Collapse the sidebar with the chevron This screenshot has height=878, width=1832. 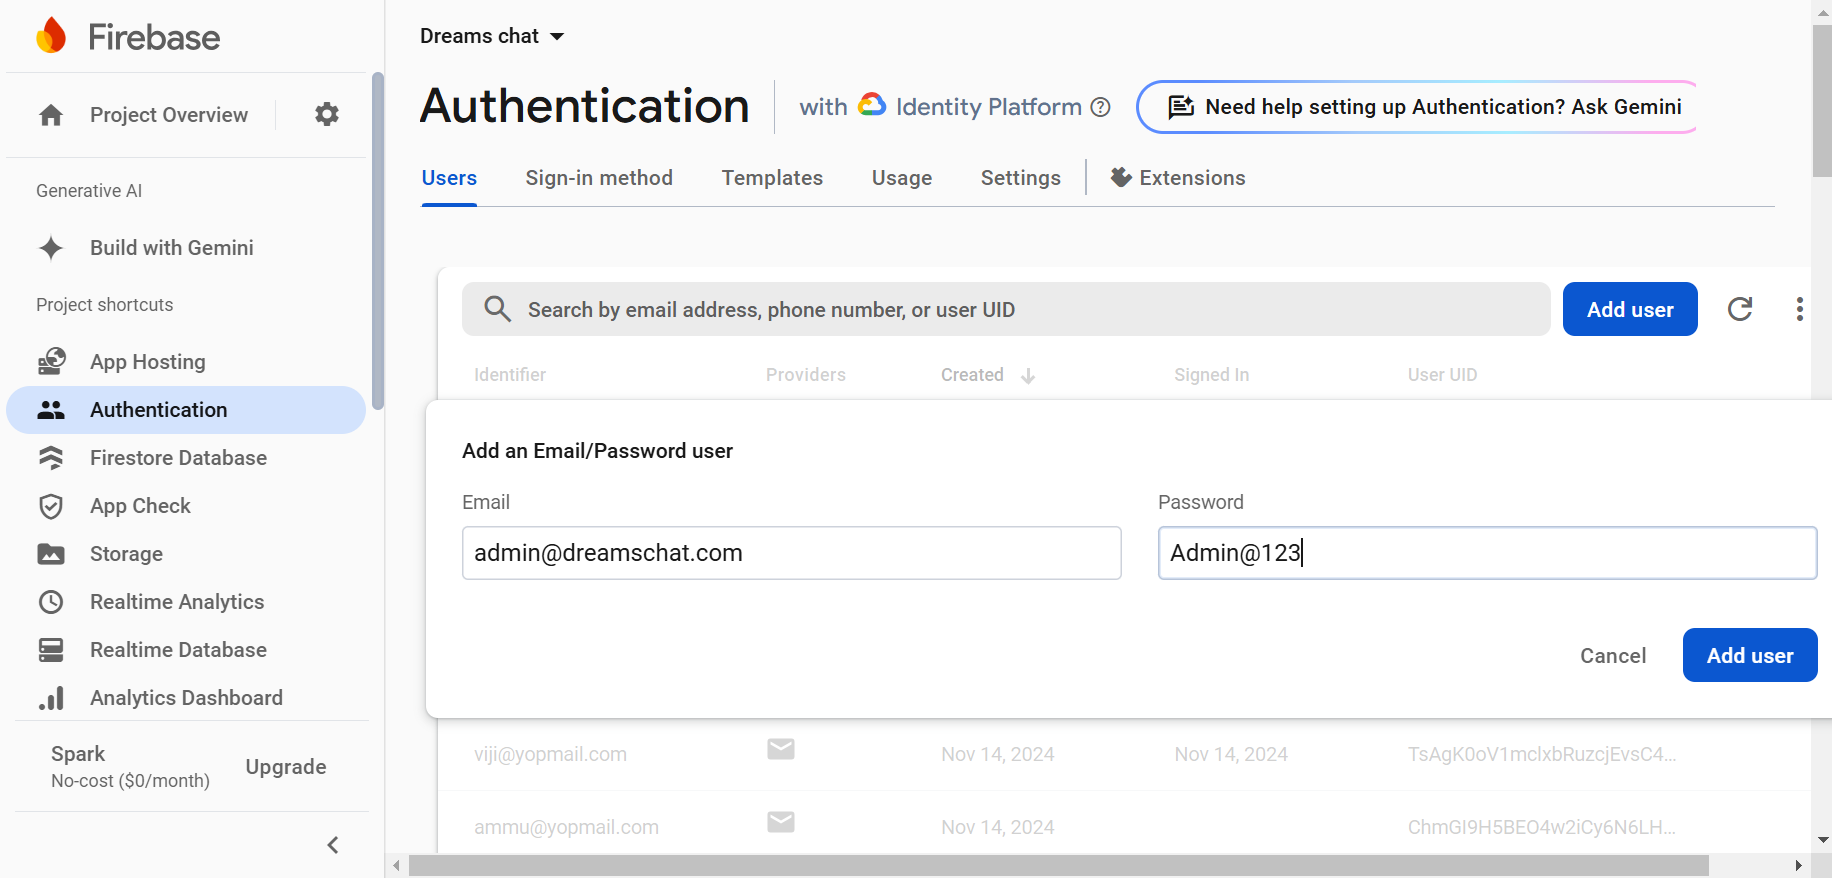click(x=333, y=845)
